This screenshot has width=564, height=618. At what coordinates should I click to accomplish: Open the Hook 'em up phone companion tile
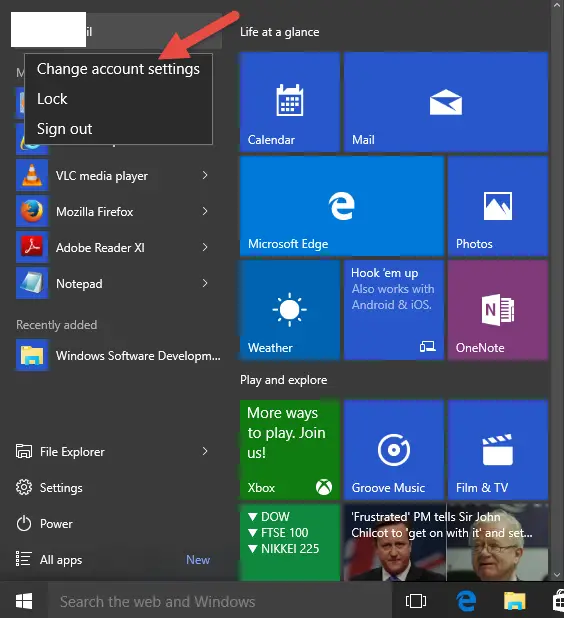[x=394, y=310]
